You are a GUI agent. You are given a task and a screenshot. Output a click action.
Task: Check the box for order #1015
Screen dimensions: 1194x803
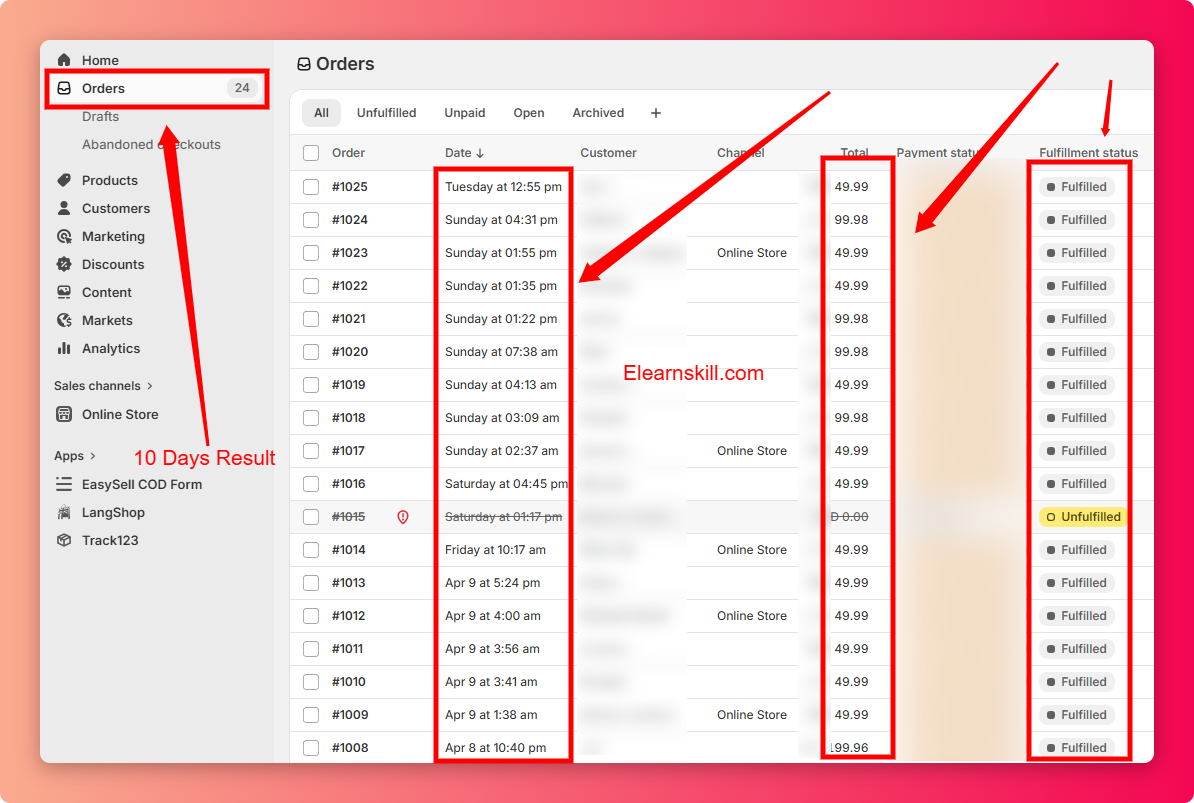click(x=311, y=517)
